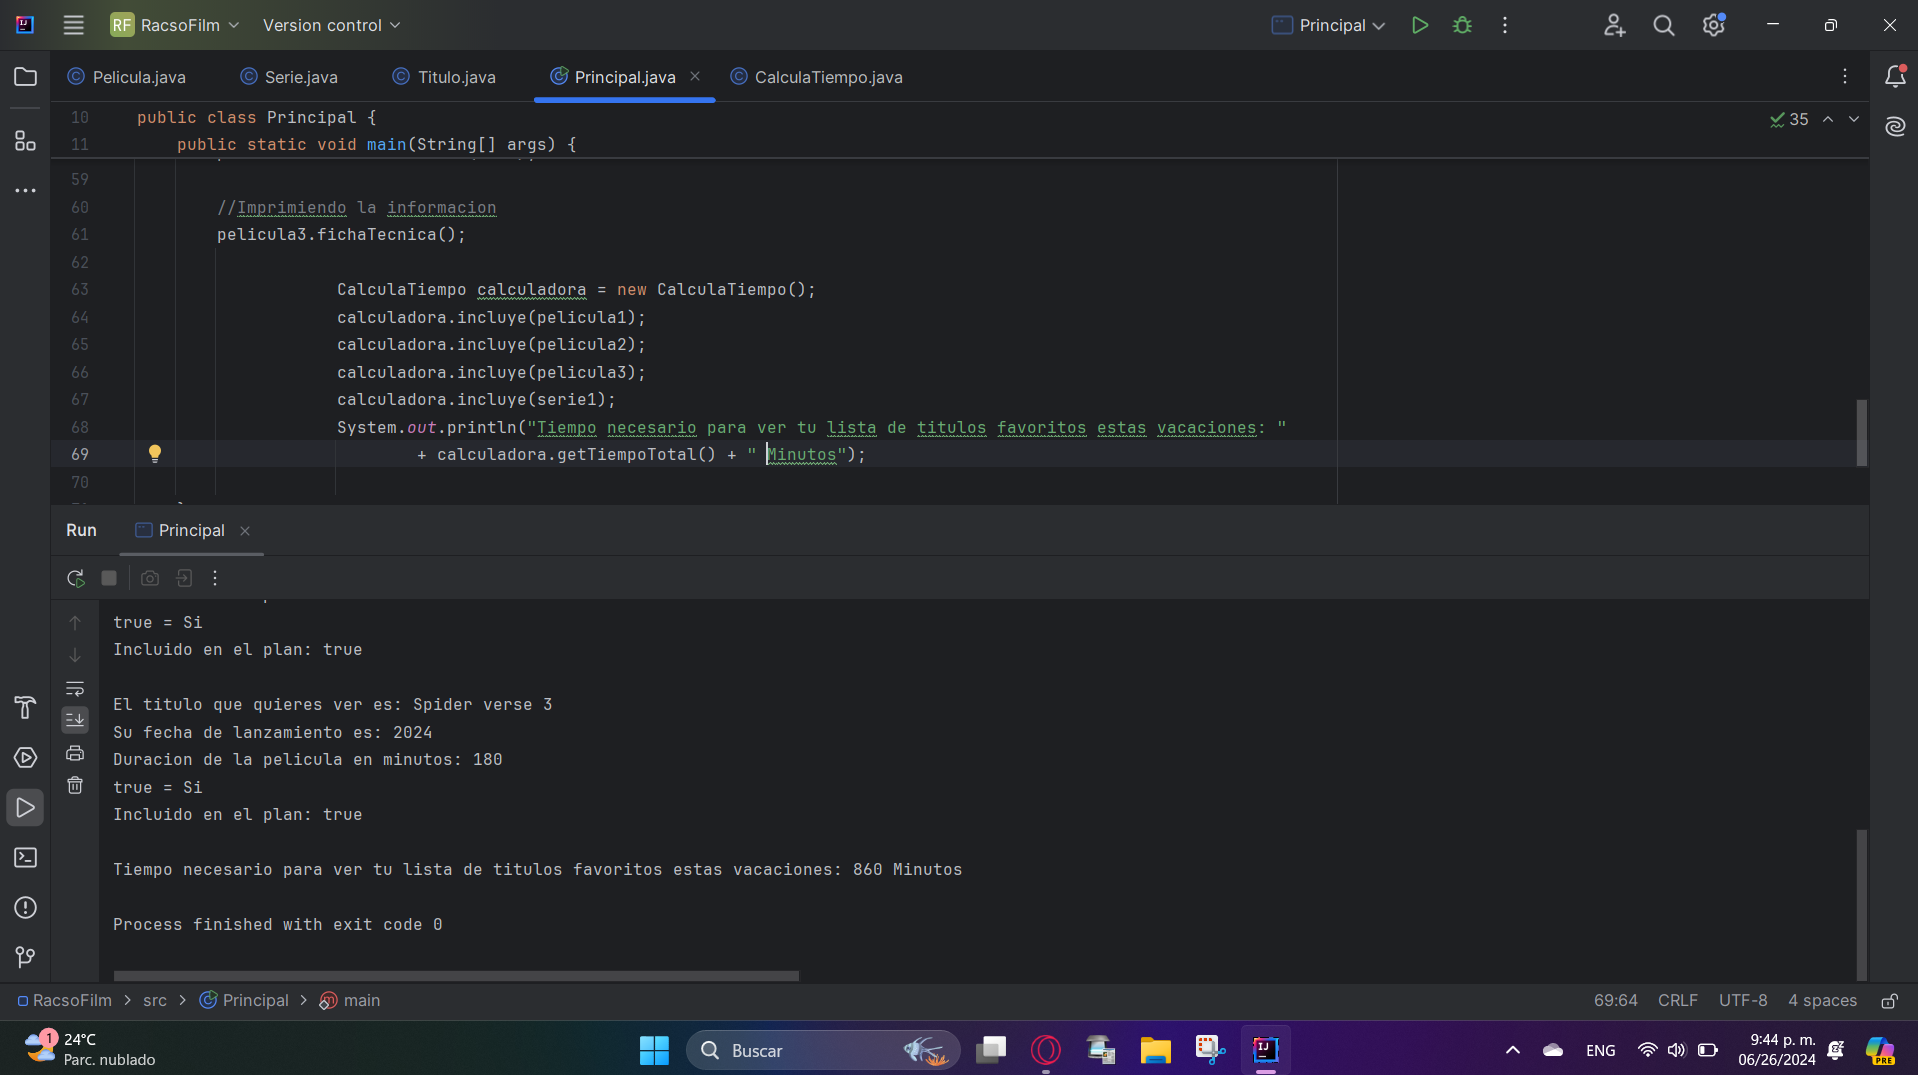Open Search Everywhere
Image resolution: width=1918 pixels, height=1075 pixels.
[x=1664, y=25]
